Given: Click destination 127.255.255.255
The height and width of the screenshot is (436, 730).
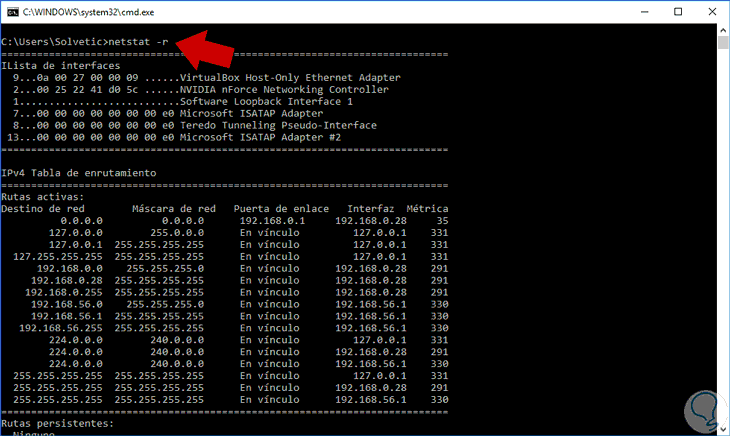Looking at the screenshot, I should 58,256.
